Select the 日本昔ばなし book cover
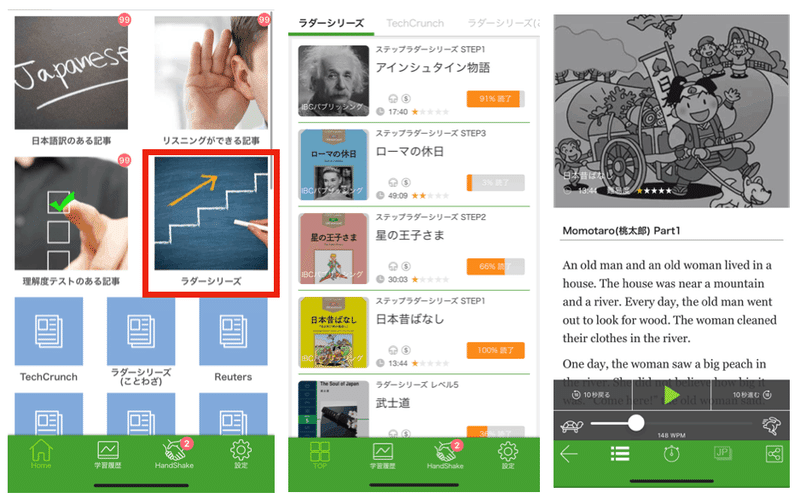The width and height of the screenshot is (800, 498). 333,333
